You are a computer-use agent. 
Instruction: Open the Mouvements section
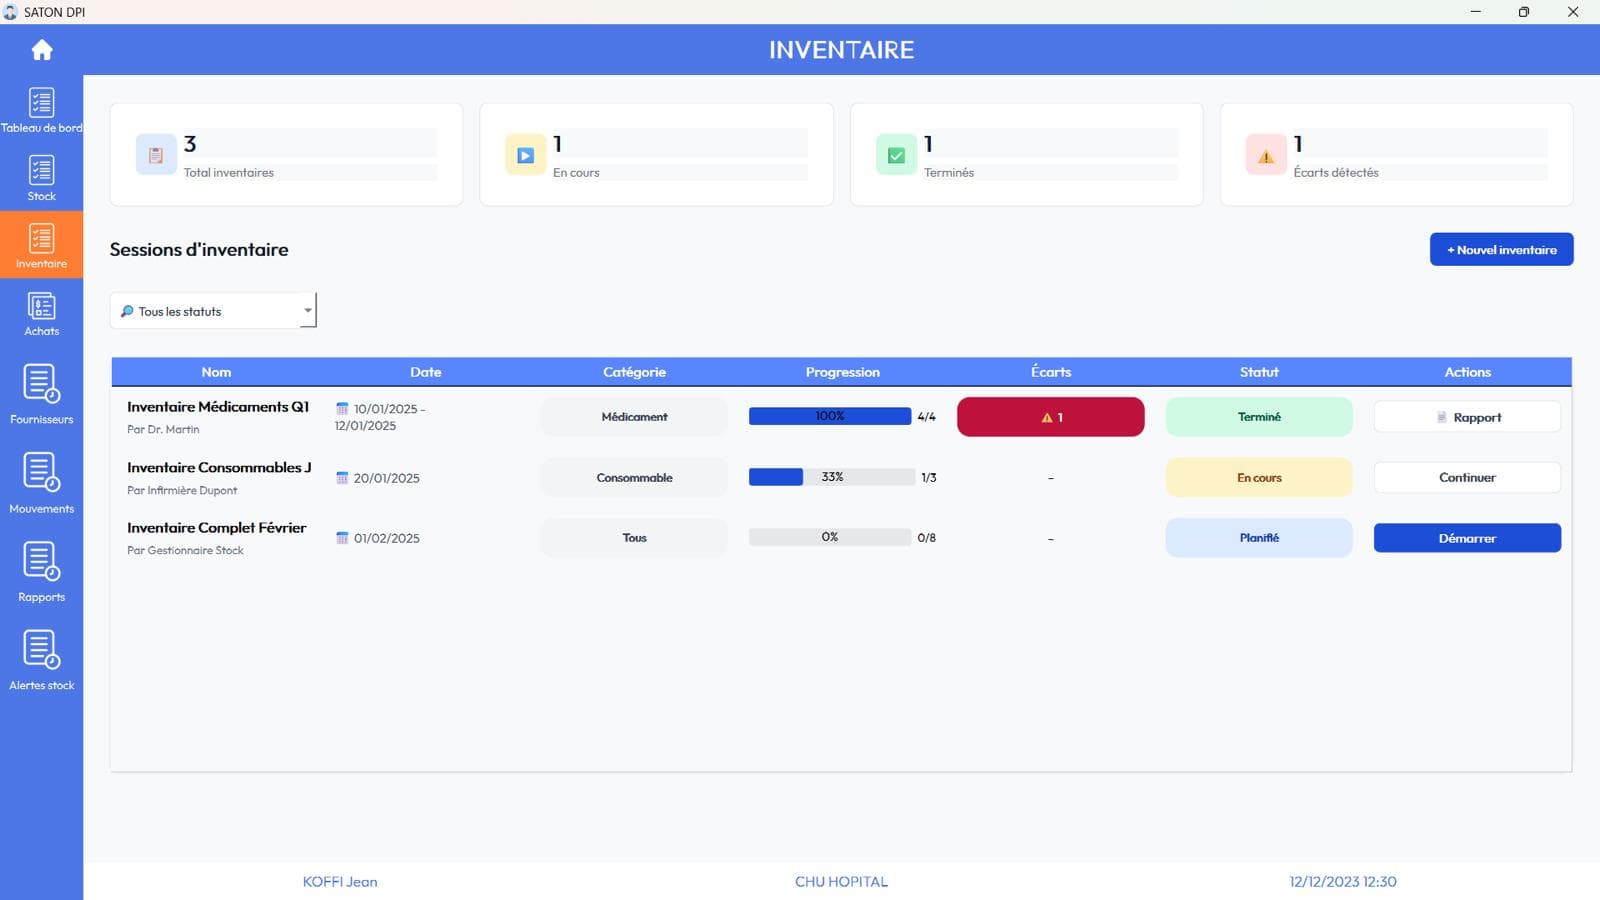click(x=42, y=483)
